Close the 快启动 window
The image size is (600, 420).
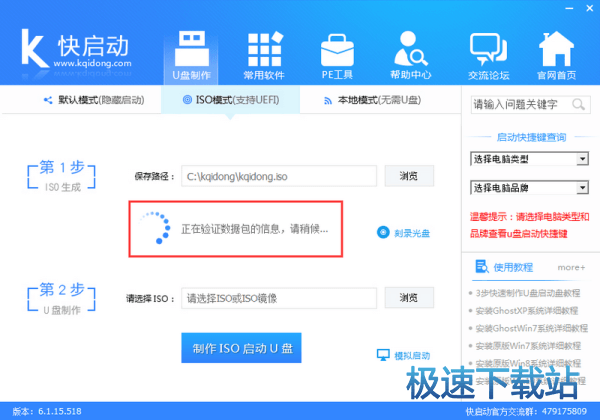(590, 8)
